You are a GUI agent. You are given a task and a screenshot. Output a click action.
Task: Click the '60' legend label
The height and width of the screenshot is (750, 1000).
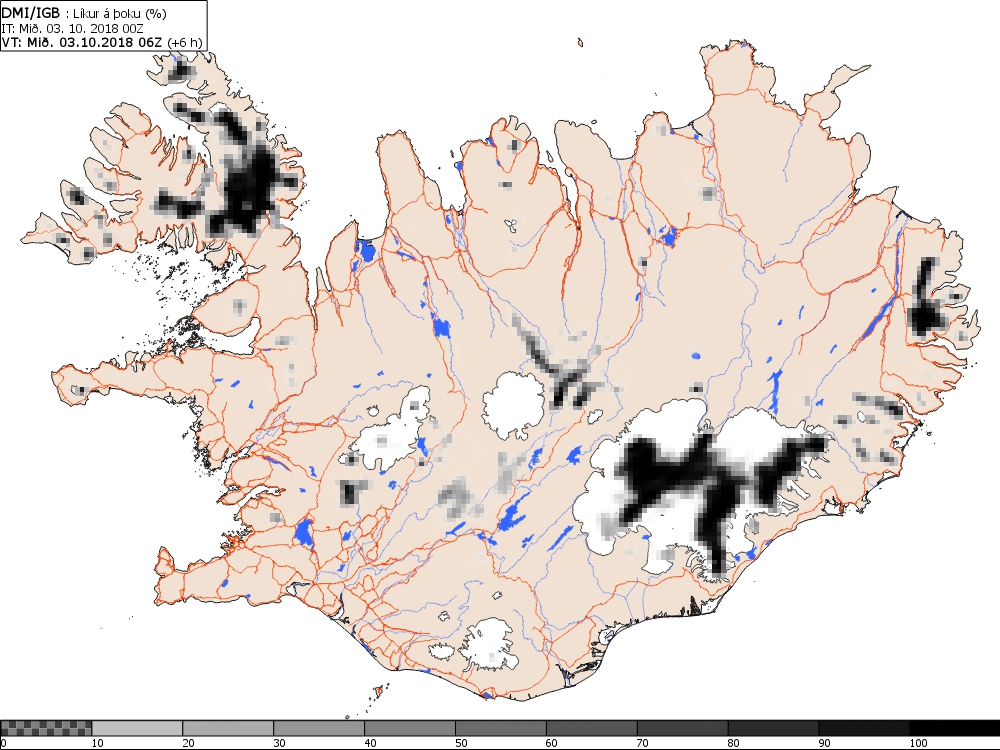[552, 743]
